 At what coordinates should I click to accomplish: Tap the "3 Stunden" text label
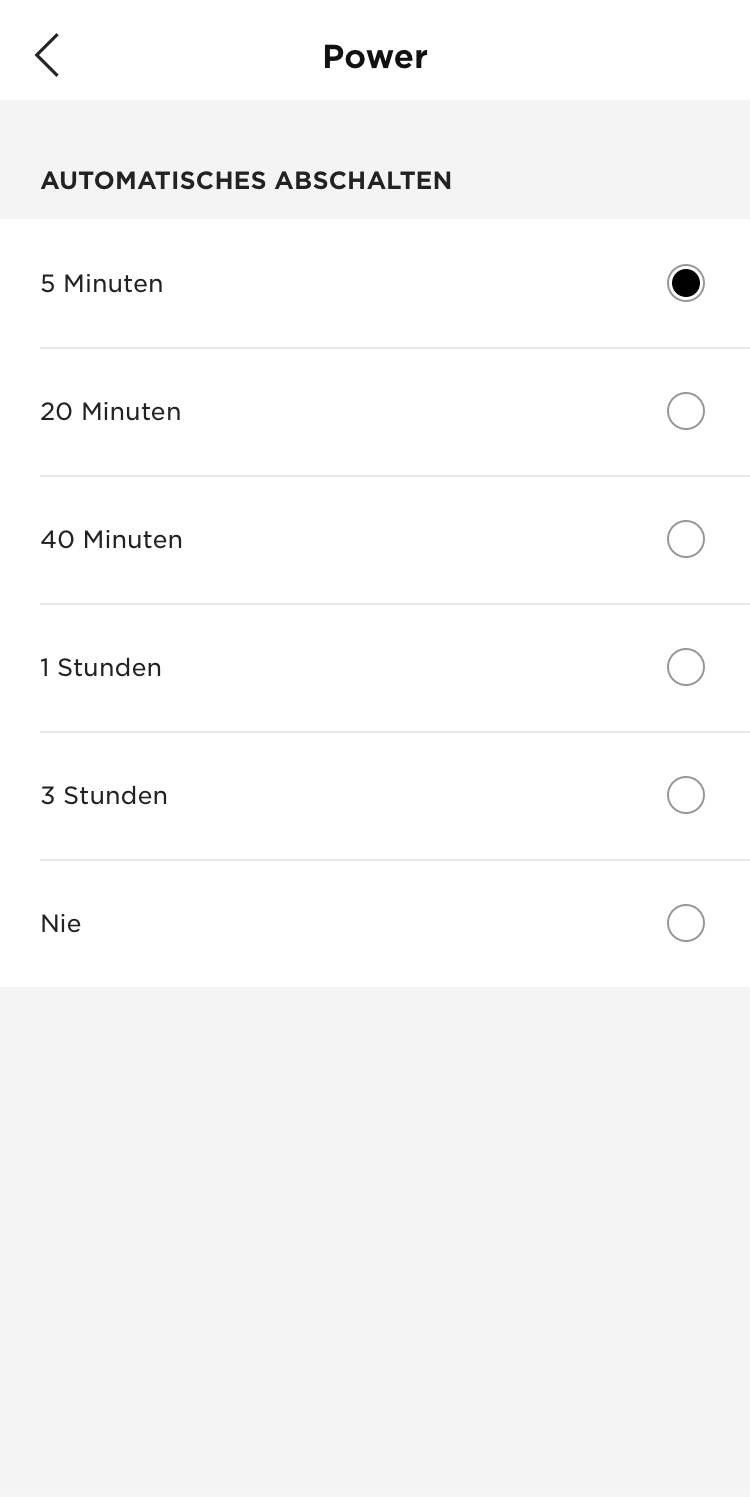click(x=104, y=796)
